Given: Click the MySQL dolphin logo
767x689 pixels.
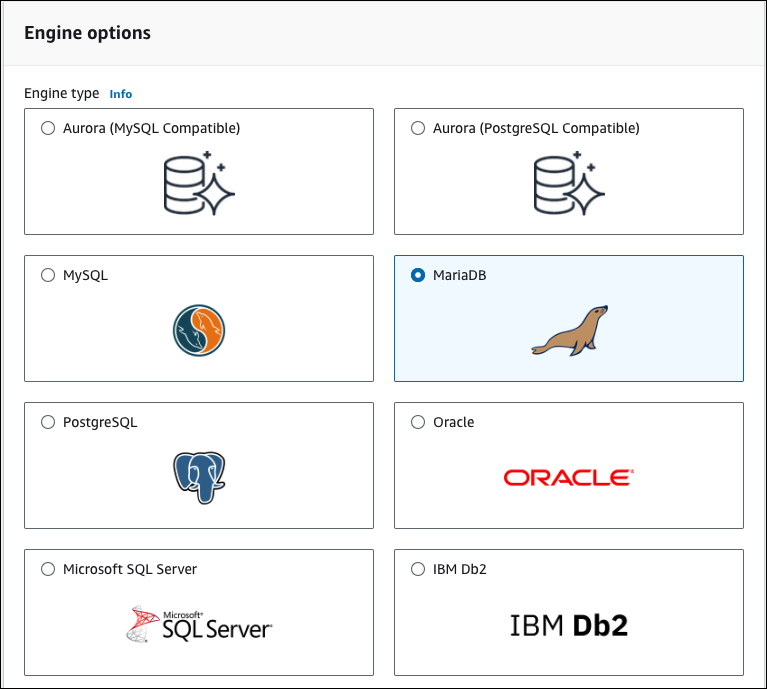Looking at the screenshot, I should (198, 331).
